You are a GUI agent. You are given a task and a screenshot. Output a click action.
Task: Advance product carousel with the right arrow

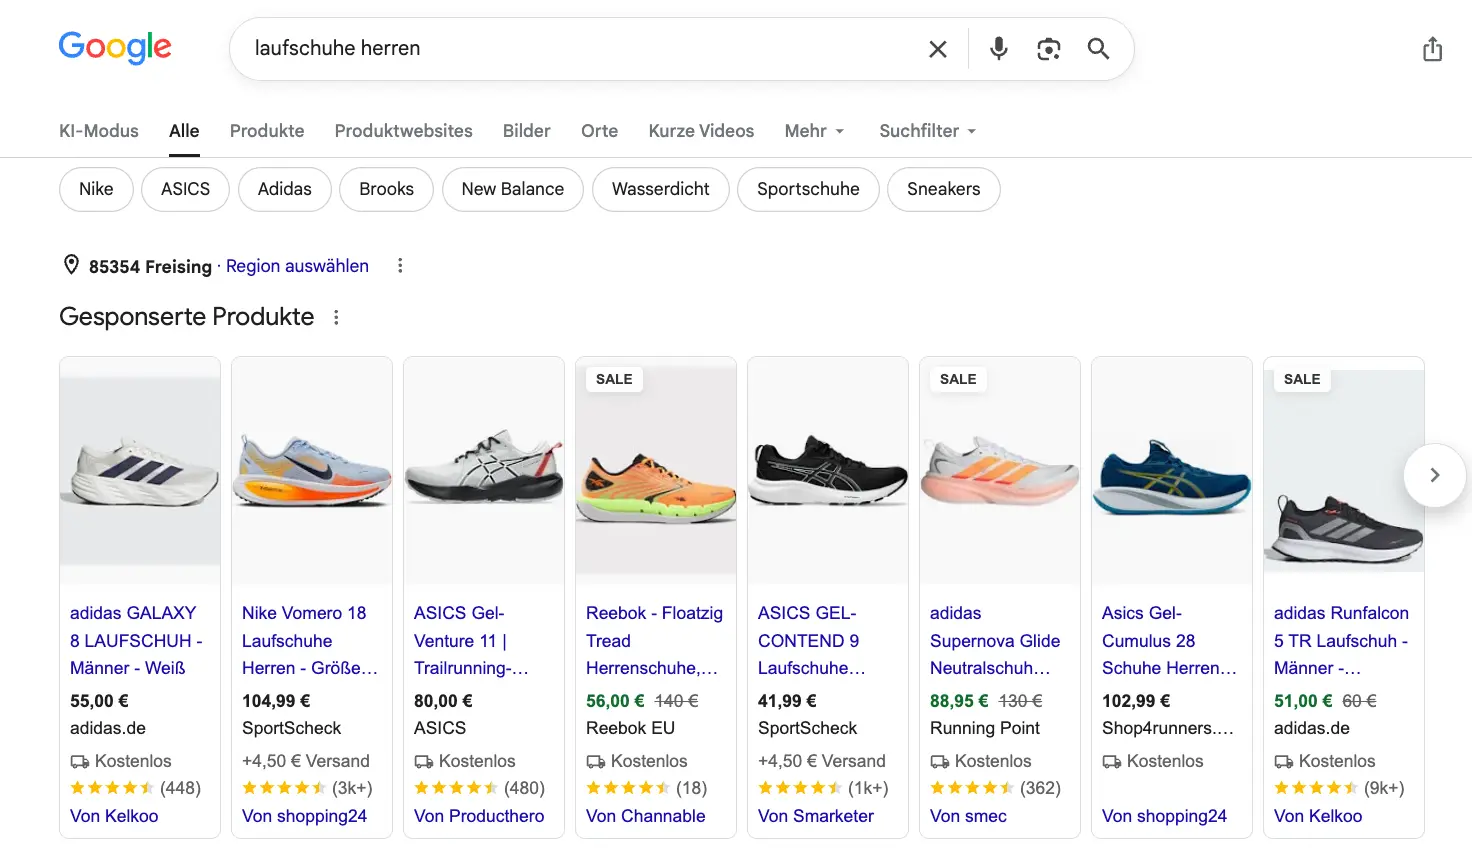[1434, 475]
